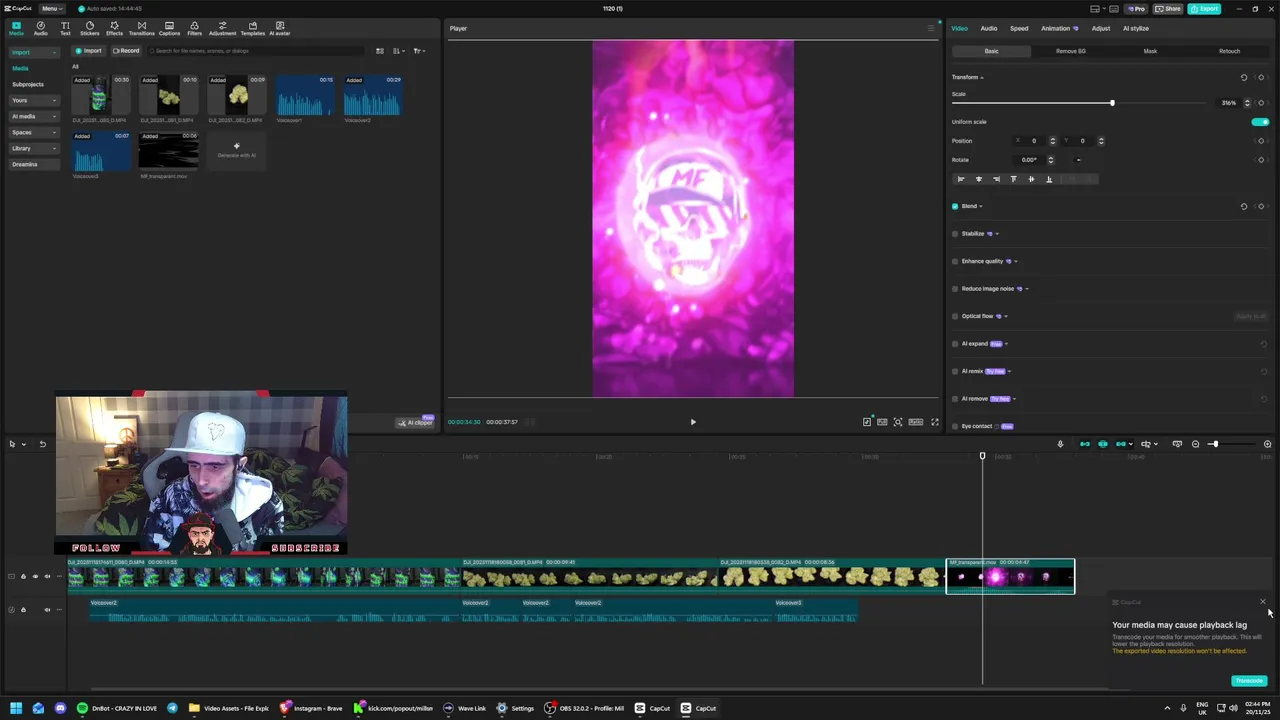Switch to the Audio tab in inspector

coord(988,28)
